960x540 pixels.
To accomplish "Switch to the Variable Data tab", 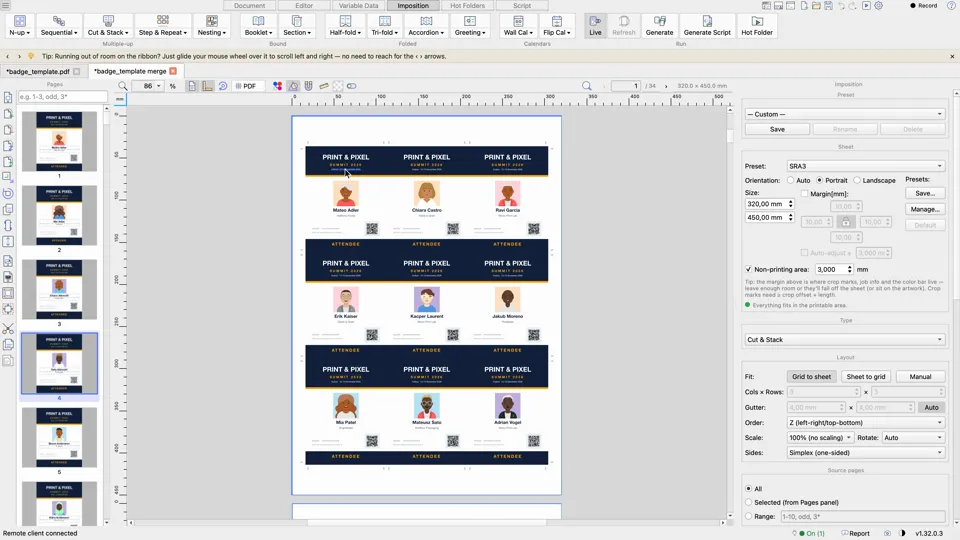I will [x=358, y=6].
